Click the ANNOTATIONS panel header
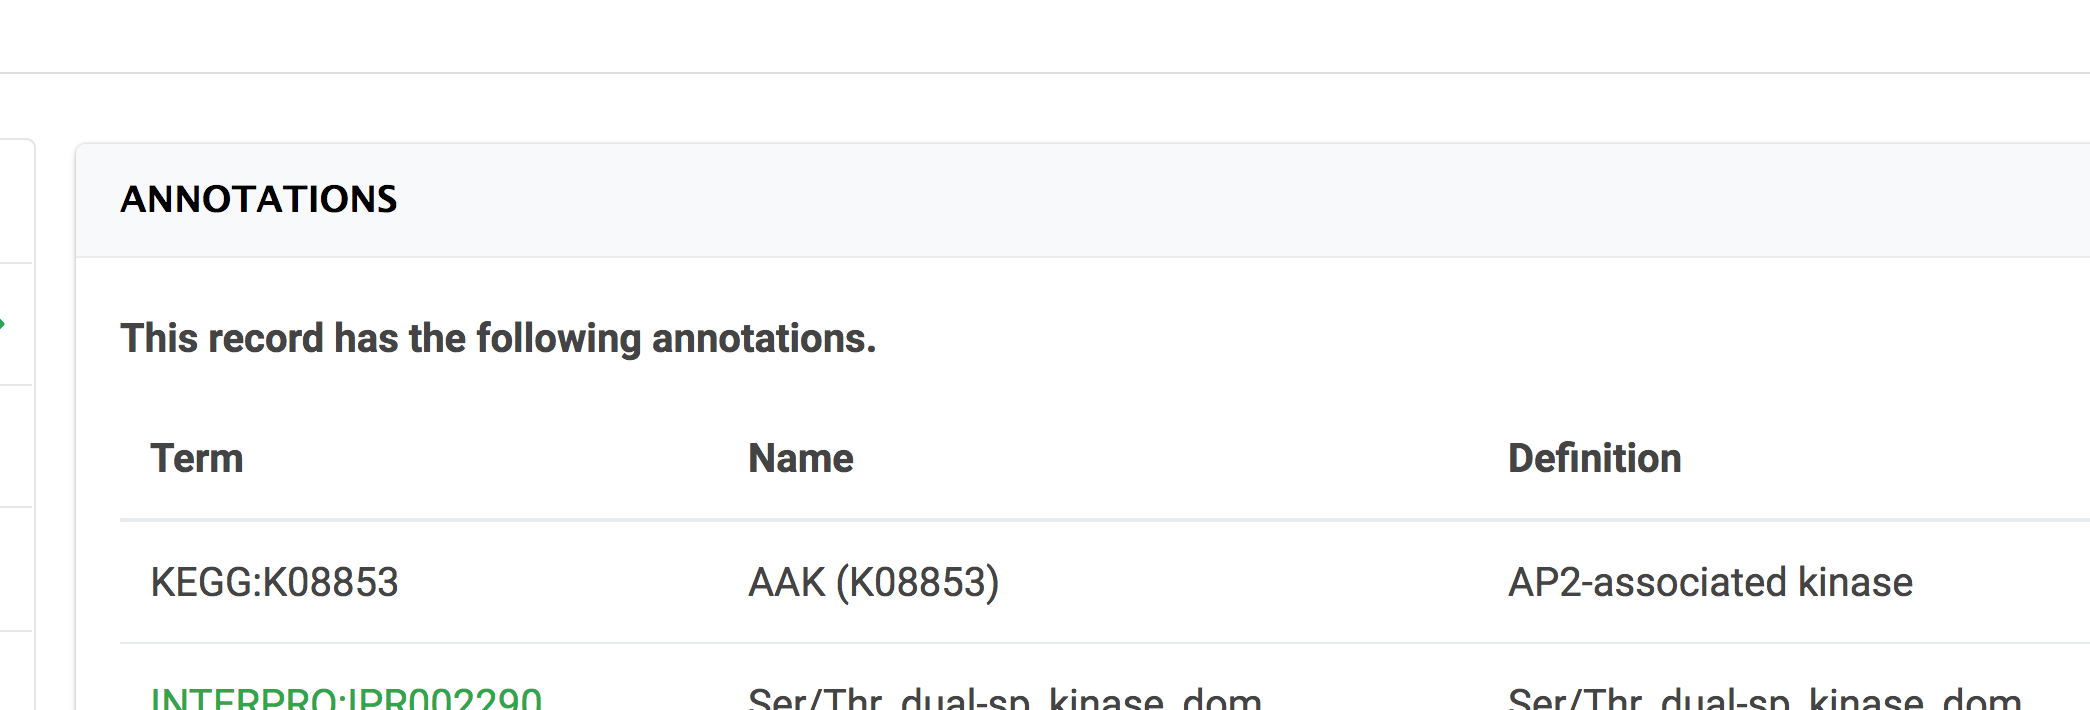This screenshot has height=710, width=2090. click(x=261, y=199)
